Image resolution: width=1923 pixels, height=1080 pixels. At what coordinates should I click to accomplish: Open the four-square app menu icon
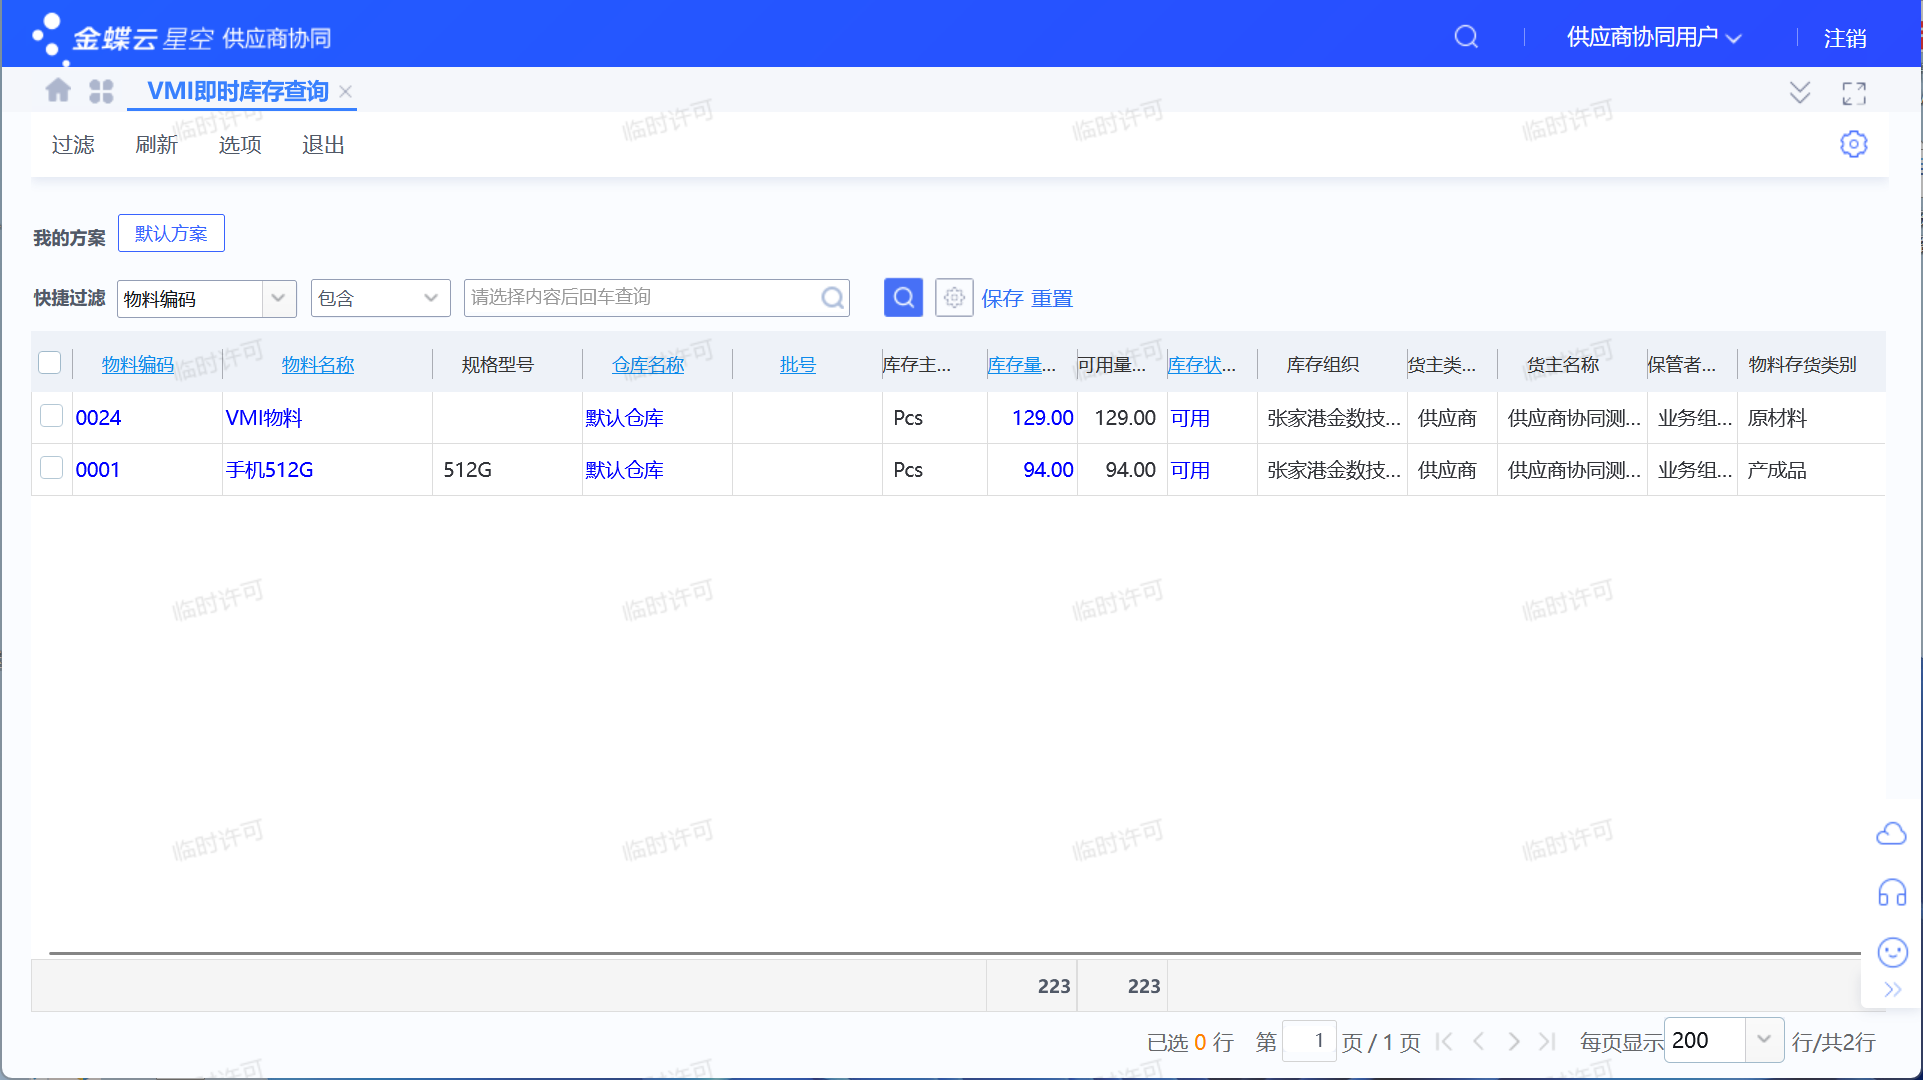[101, 91]
